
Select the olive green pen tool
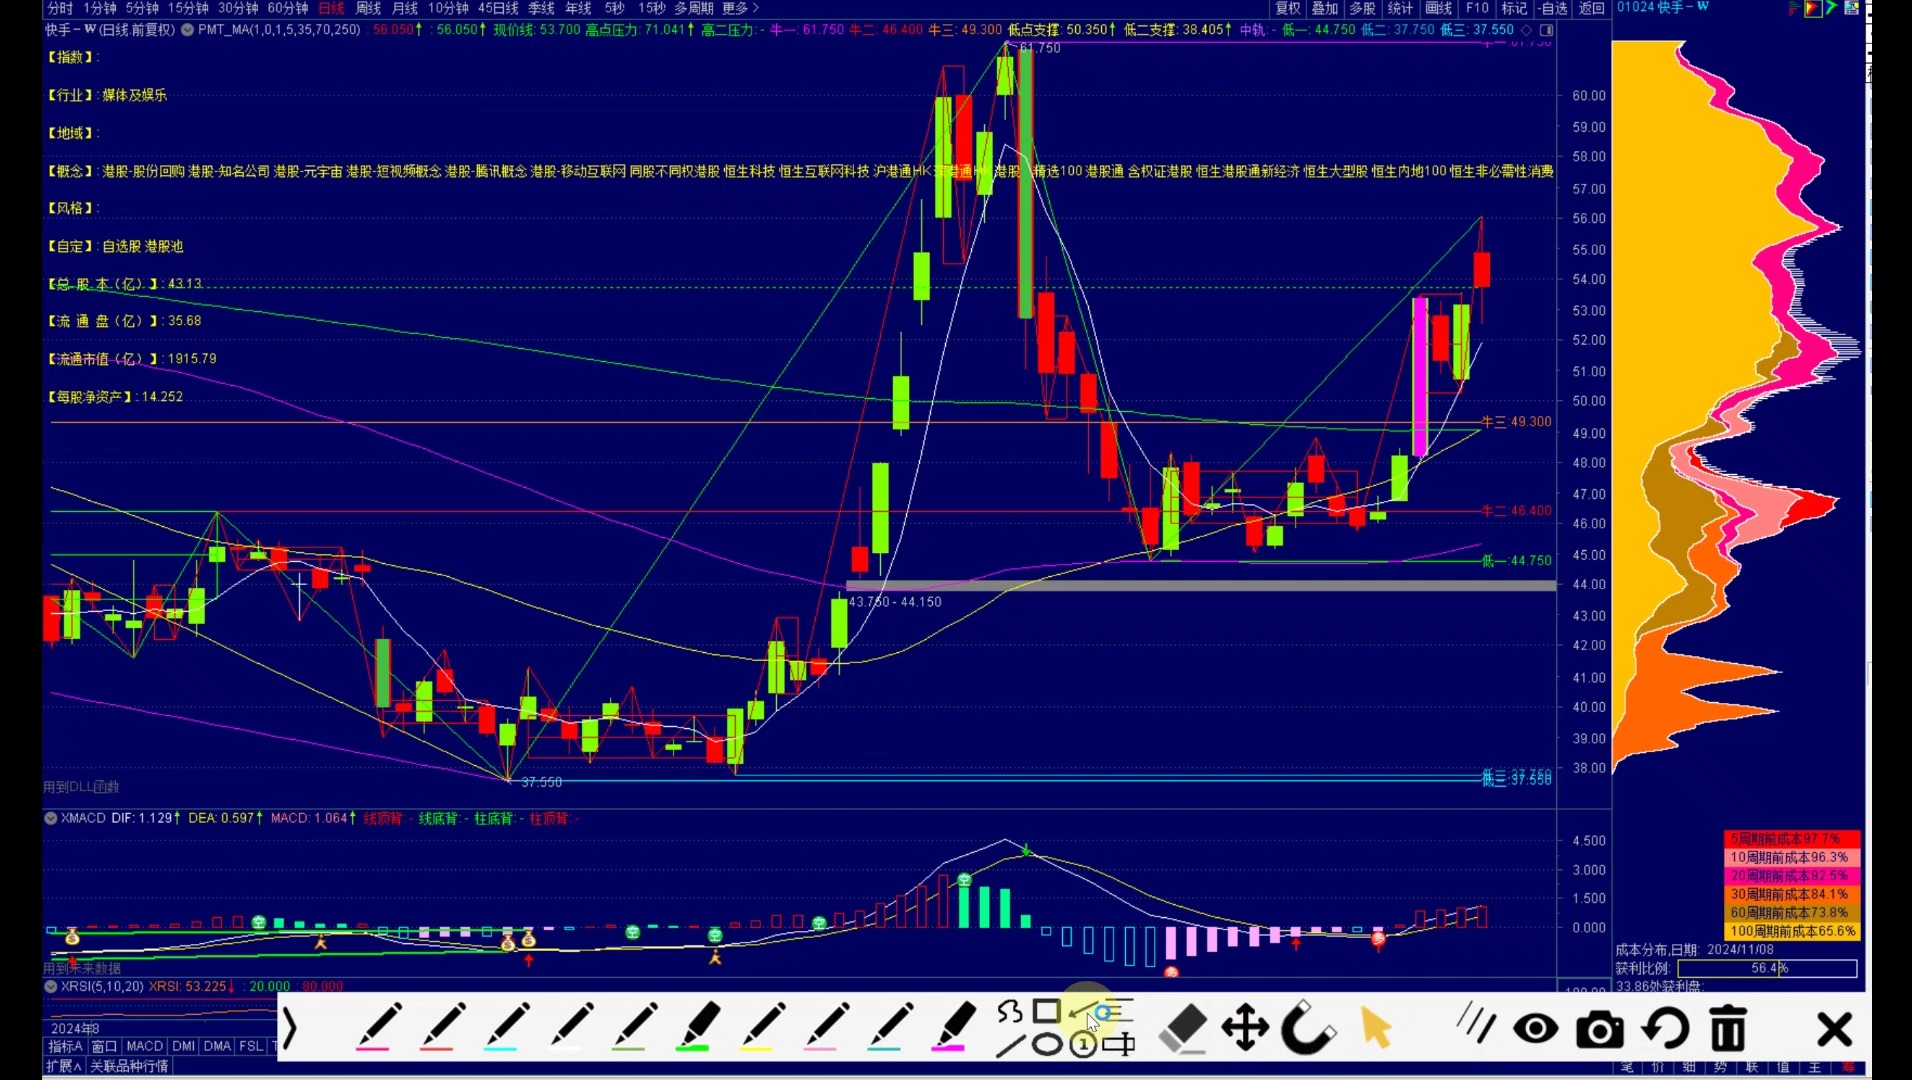tap(634, 1027)
